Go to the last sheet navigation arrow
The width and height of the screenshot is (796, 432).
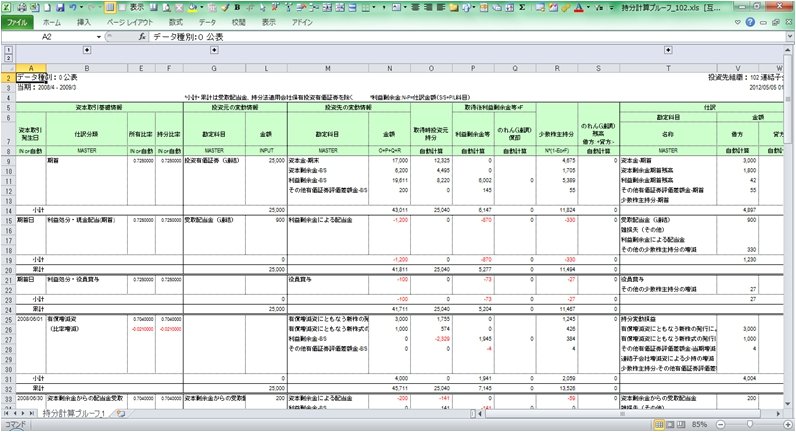[x=31, y=414]
